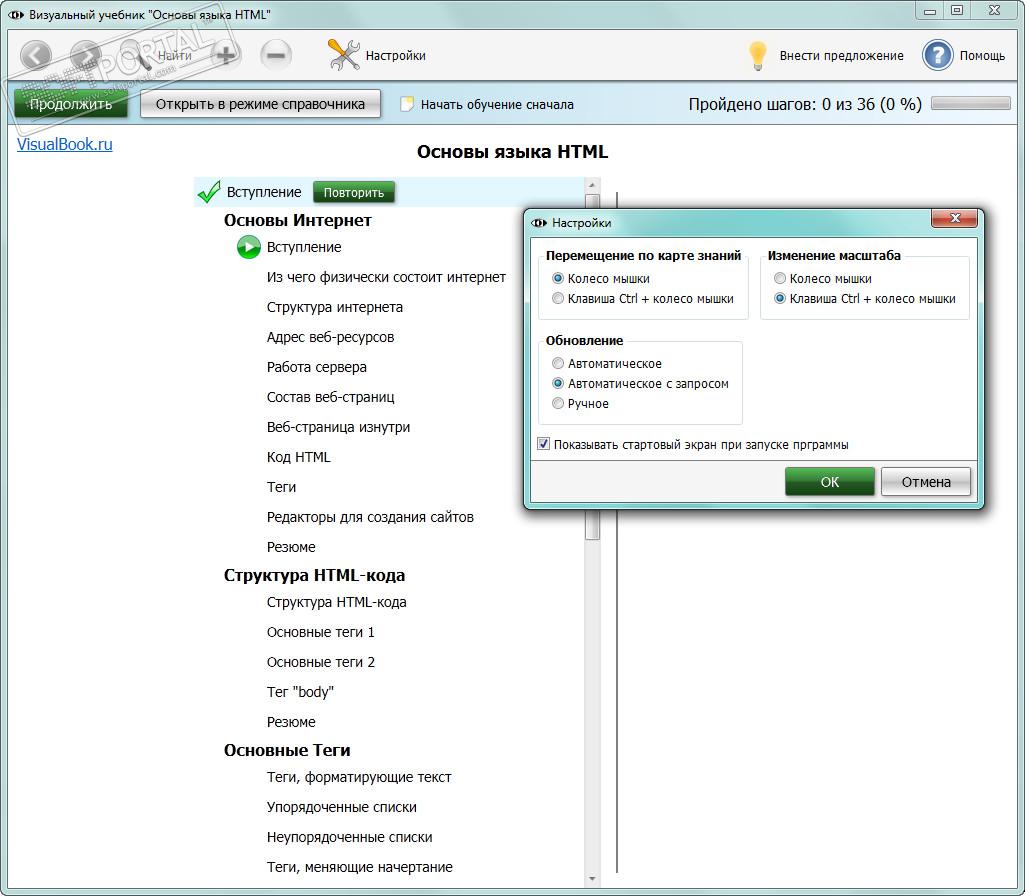Image resolution: width=1025 pixels, height=896 pixels.
Task: Maximize the main window
Action: click(957, 10)
